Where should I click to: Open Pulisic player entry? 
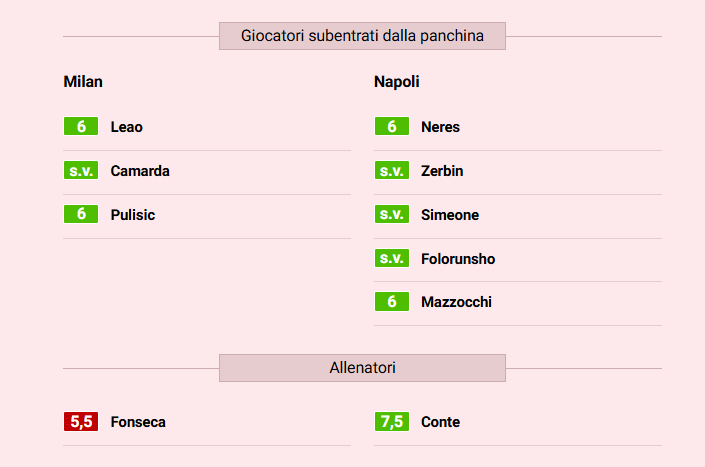[x=133, y=215]
